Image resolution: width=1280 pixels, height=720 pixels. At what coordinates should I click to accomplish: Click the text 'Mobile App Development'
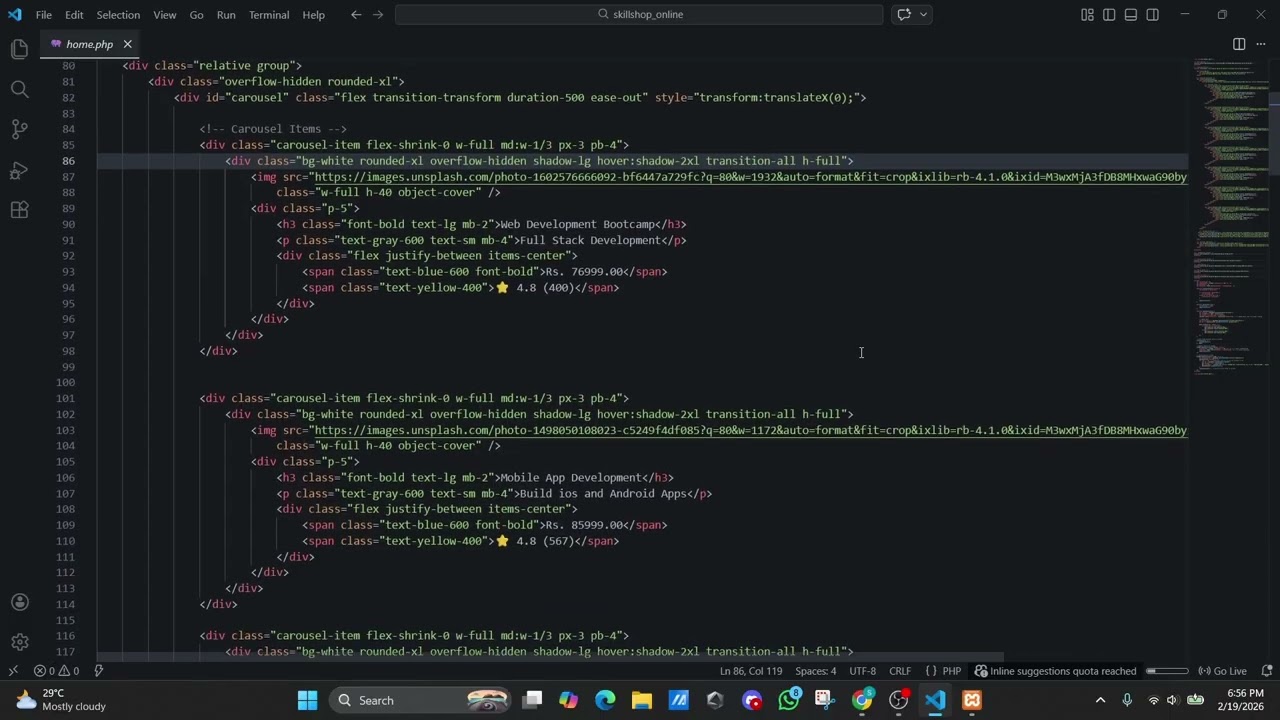pyautogui.click(x=571, y=478)
